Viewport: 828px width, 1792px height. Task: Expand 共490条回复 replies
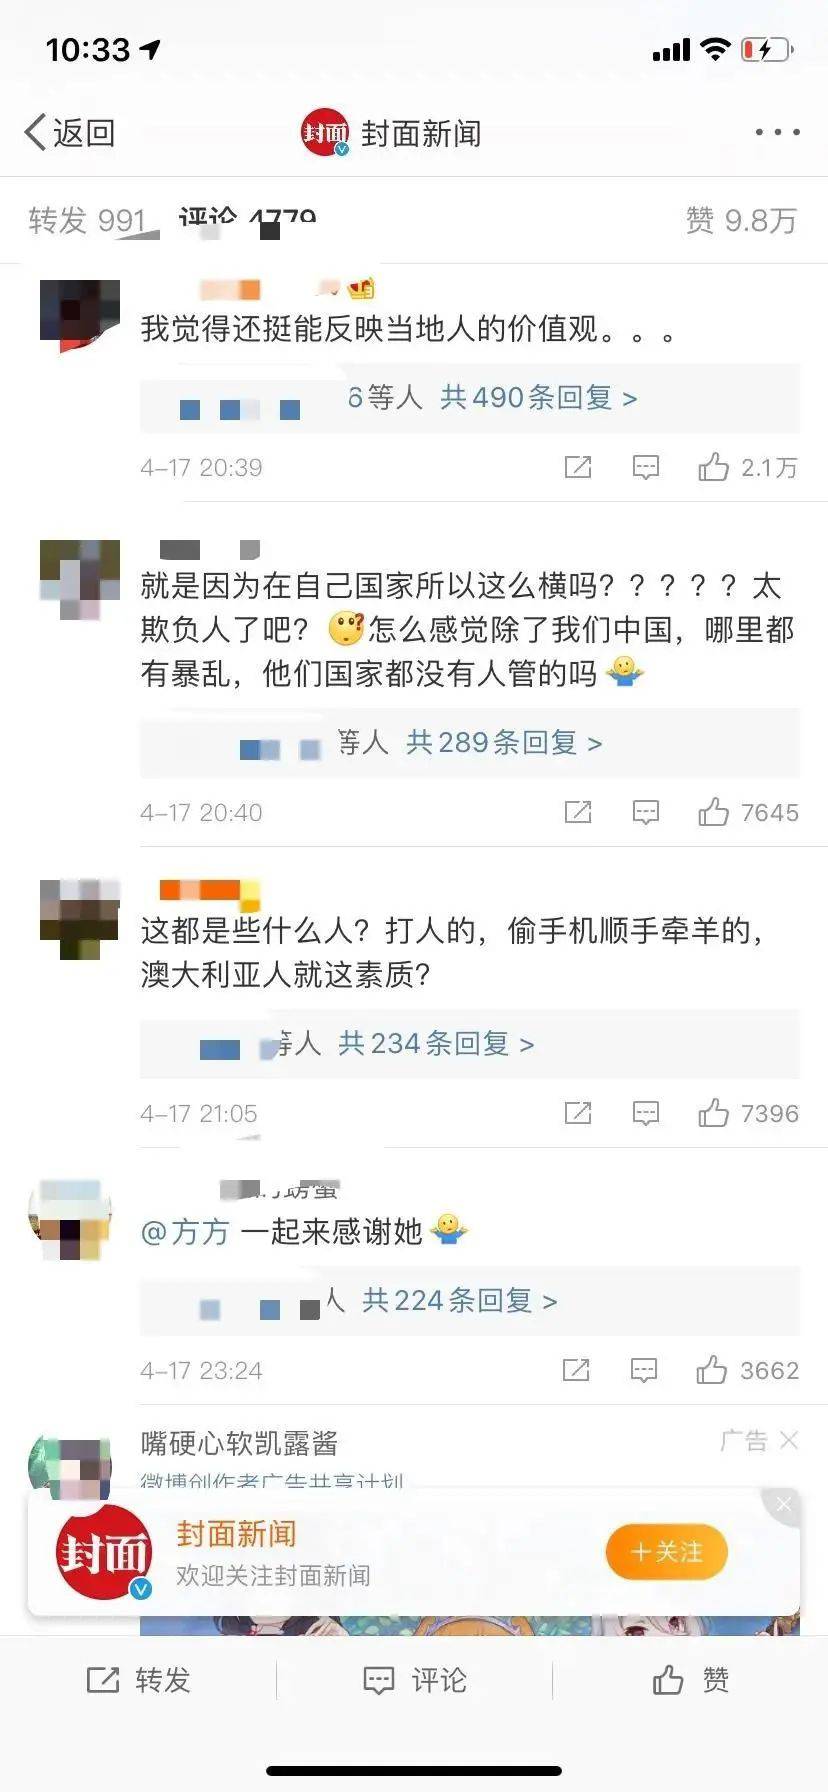pyautogui.click(x=538, y=398)
